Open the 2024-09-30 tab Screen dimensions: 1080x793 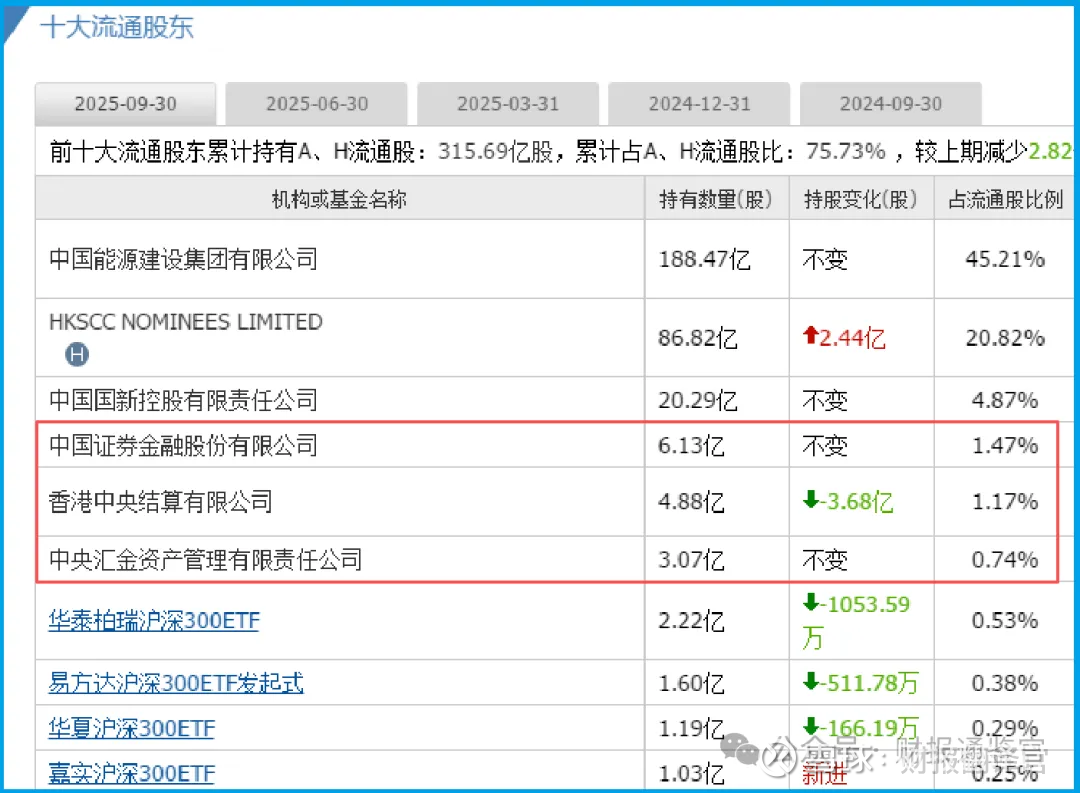(x=891, y=104)
